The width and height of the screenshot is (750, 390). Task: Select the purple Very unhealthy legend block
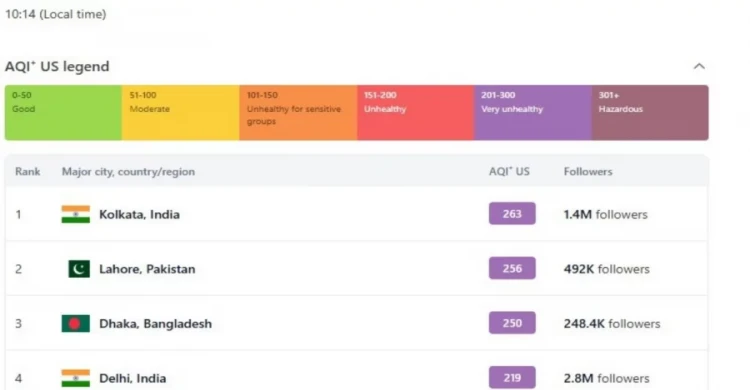point(533,113)
